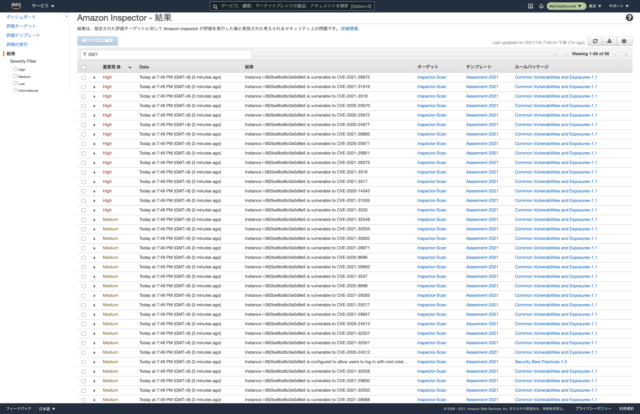Open the help question mark icon
The image size is (640, 414).
[629, 18]
